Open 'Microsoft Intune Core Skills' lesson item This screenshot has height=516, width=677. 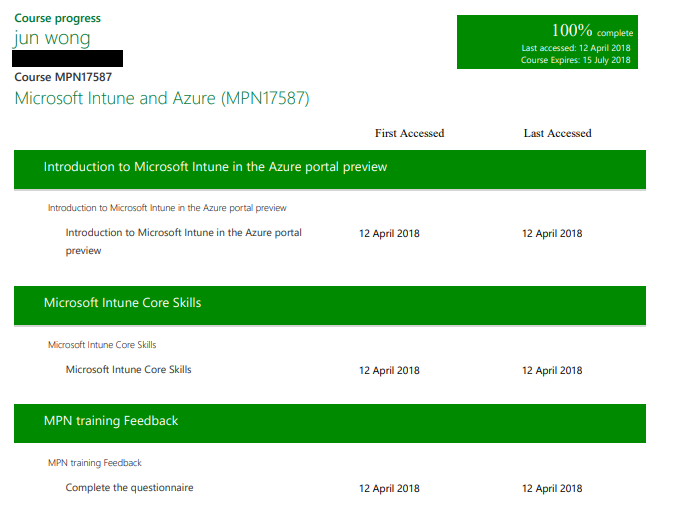[x=128, y=370]
